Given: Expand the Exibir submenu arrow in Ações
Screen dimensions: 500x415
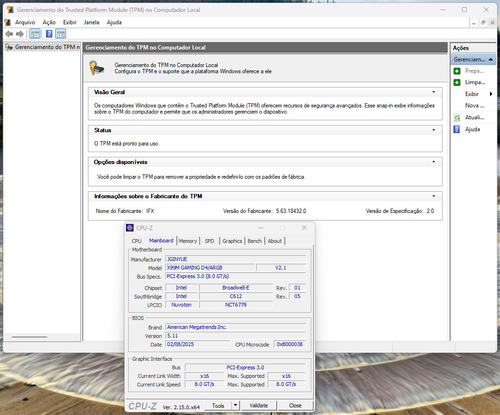Looking at the screenshot, I should [x=491, y=94].
